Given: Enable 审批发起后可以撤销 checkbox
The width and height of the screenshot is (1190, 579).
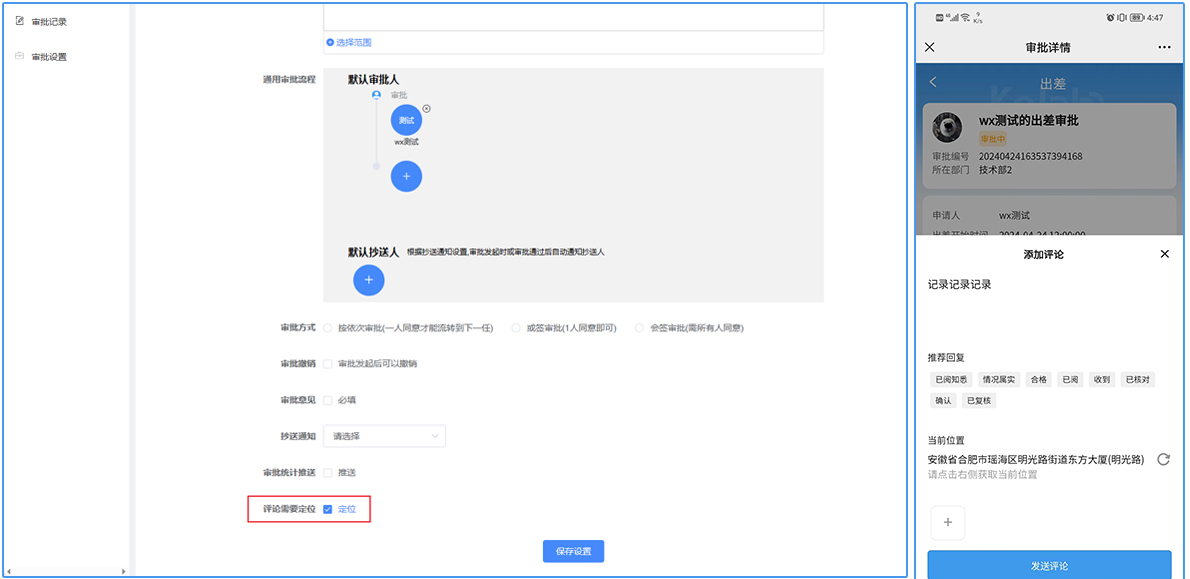Looking at the screenshot, I should tap(328, 364).
